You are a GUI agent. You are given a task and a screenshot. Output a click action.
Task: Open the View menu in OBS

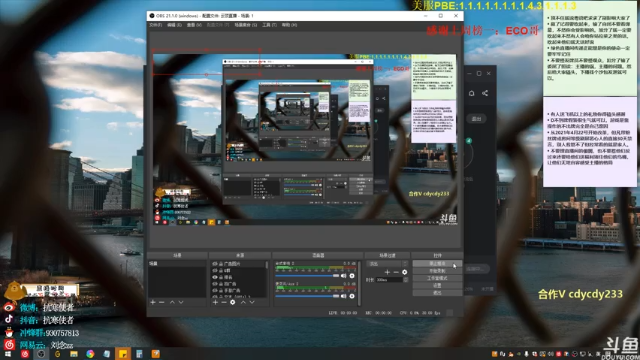tap(194, 25)
